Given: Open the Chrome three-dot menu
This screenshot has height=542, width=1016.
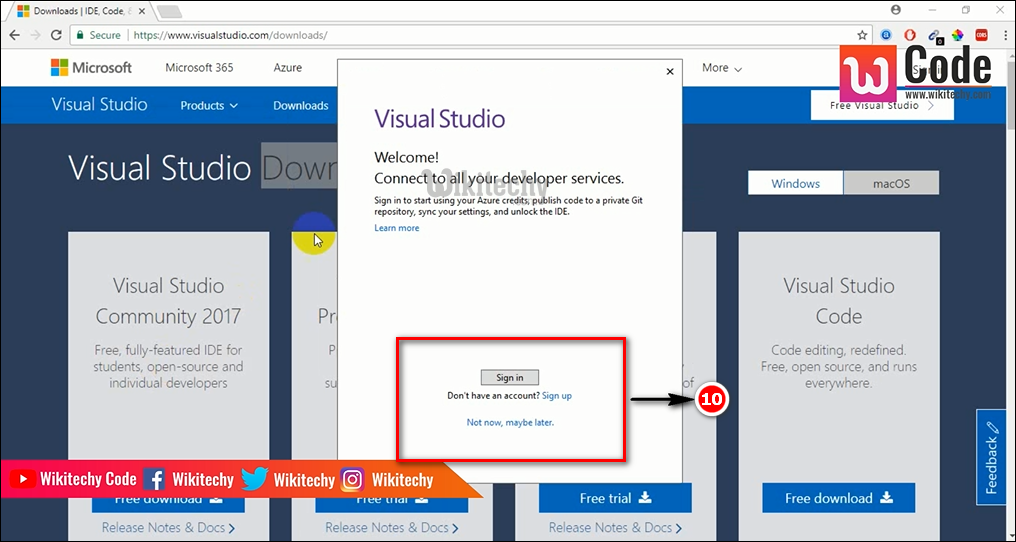Looking at the screenshot, I should pos(1003,35).
